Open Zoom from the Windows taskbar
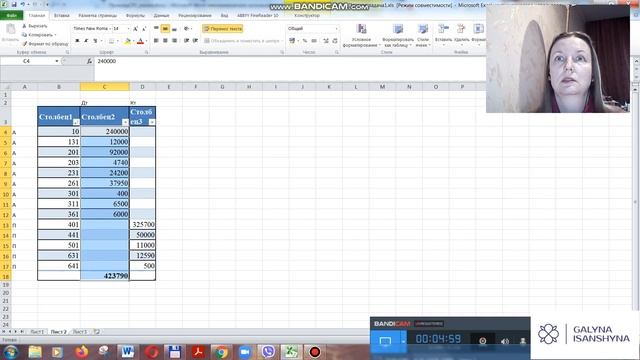The width and height of the screenshot is (640, 360). [x=244, y=351]
